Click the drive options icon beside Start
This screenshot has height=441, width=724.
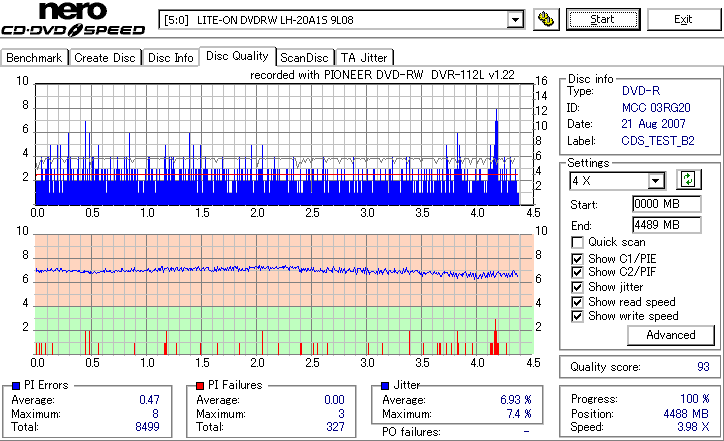coord(546,19)
